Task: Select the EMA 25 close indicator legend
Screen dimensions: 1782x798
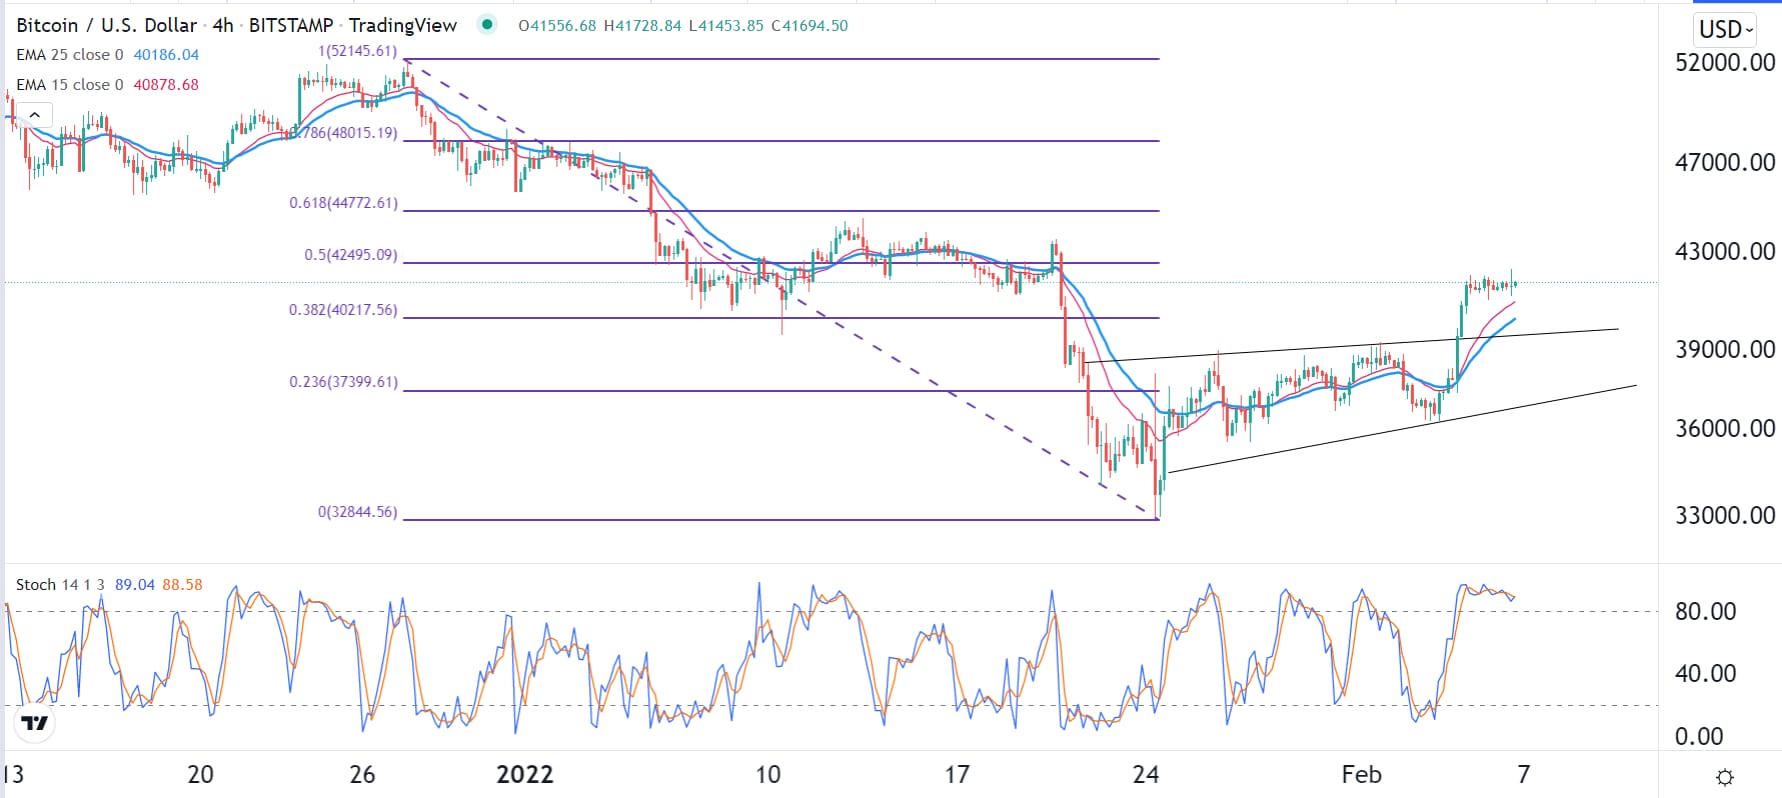Action: coord(70,55)
